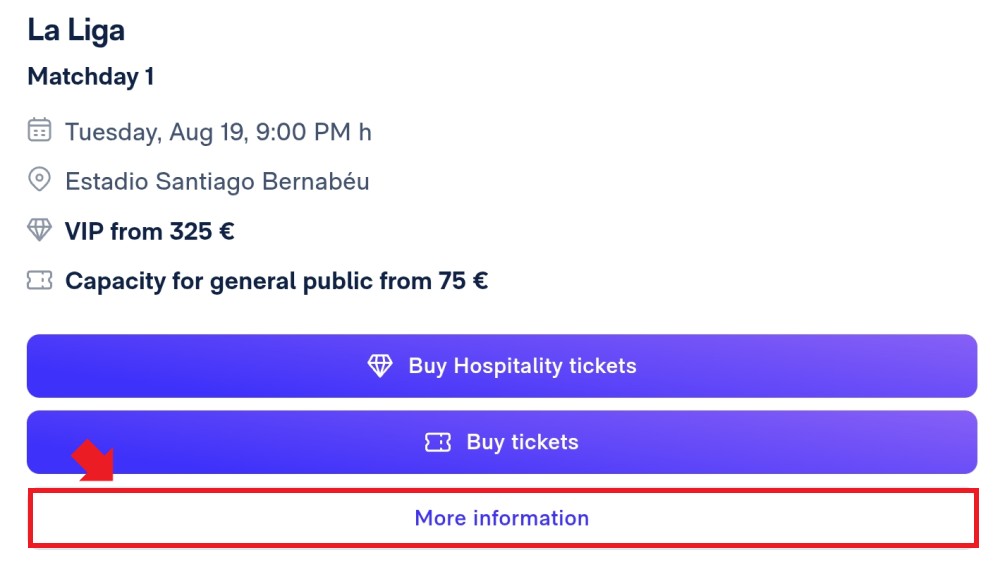Click the calendar icon beside the match date

point(39,130)
